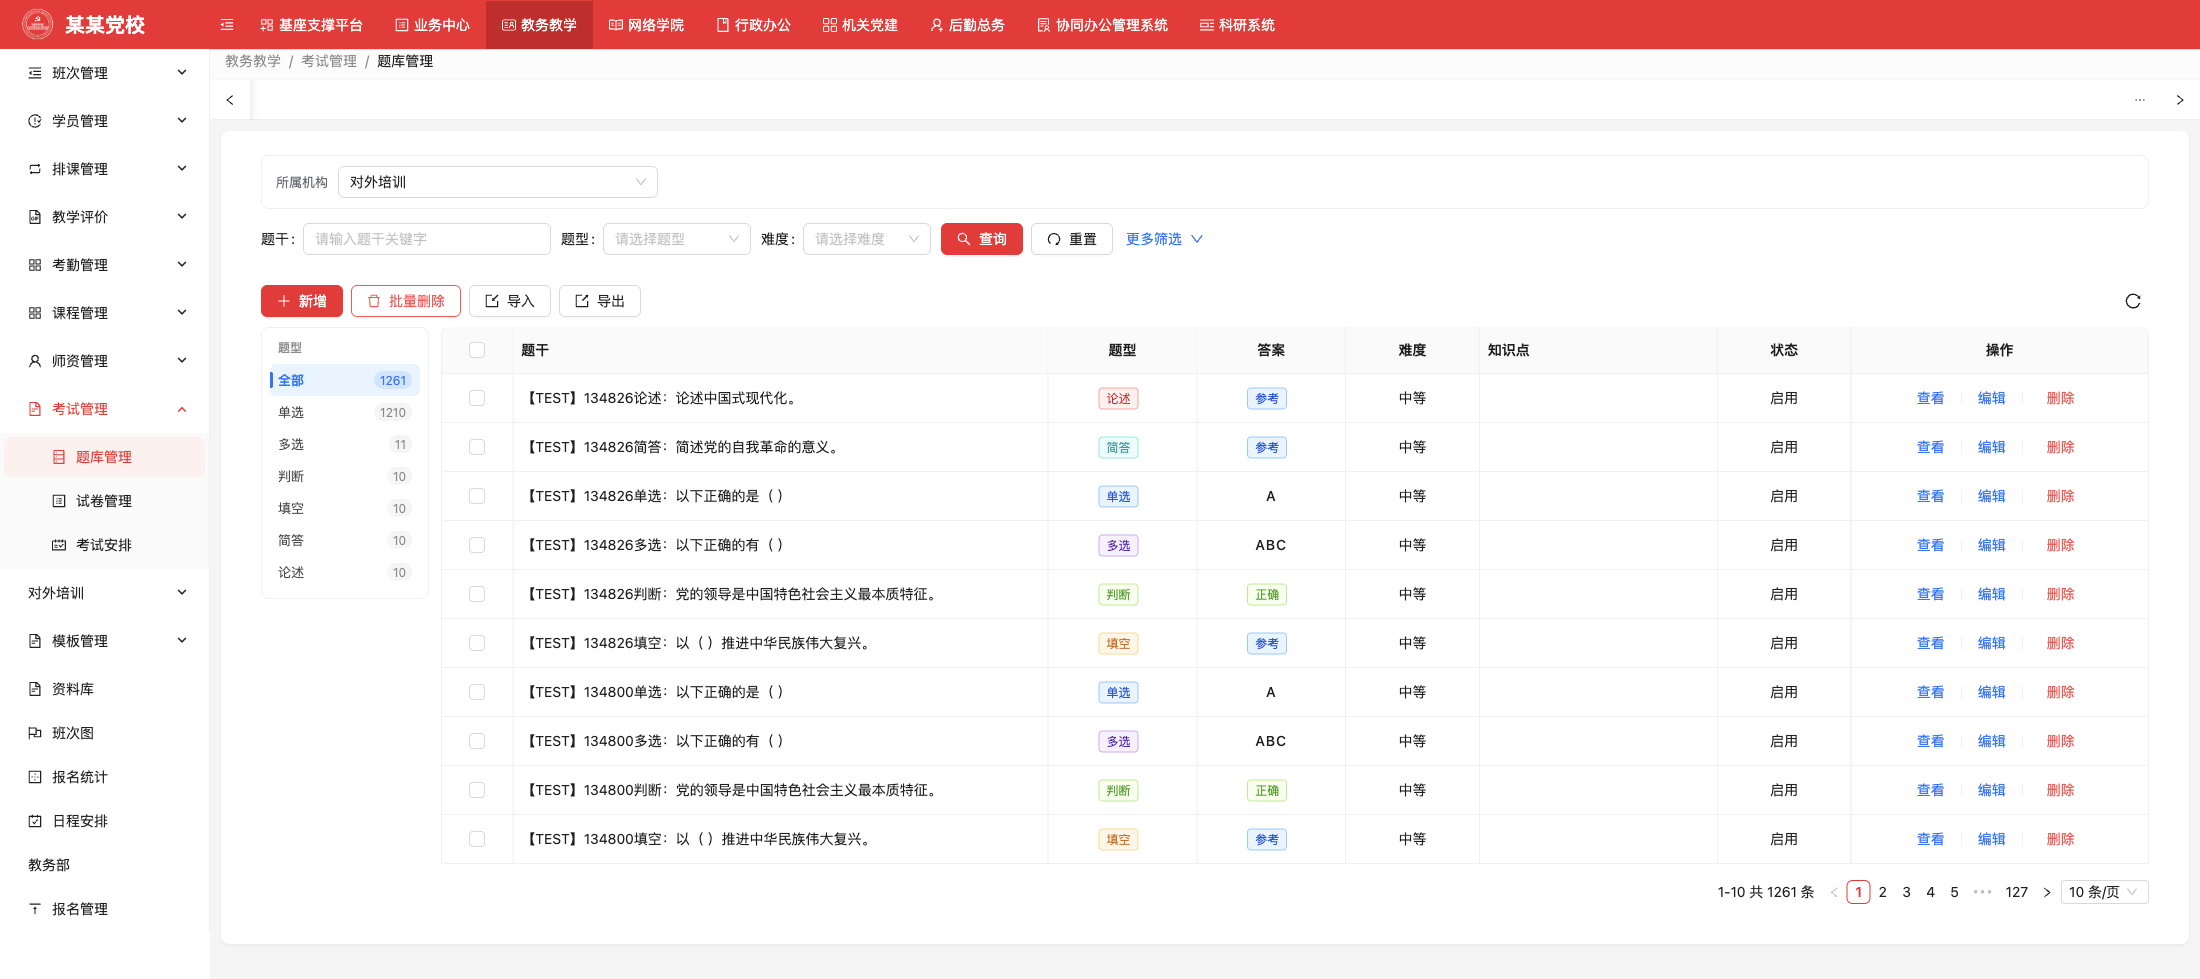This screenshot has width=2200, height=979.
Task: Click the 考勤管理 sidebar icon
Action: click(35, 265)
